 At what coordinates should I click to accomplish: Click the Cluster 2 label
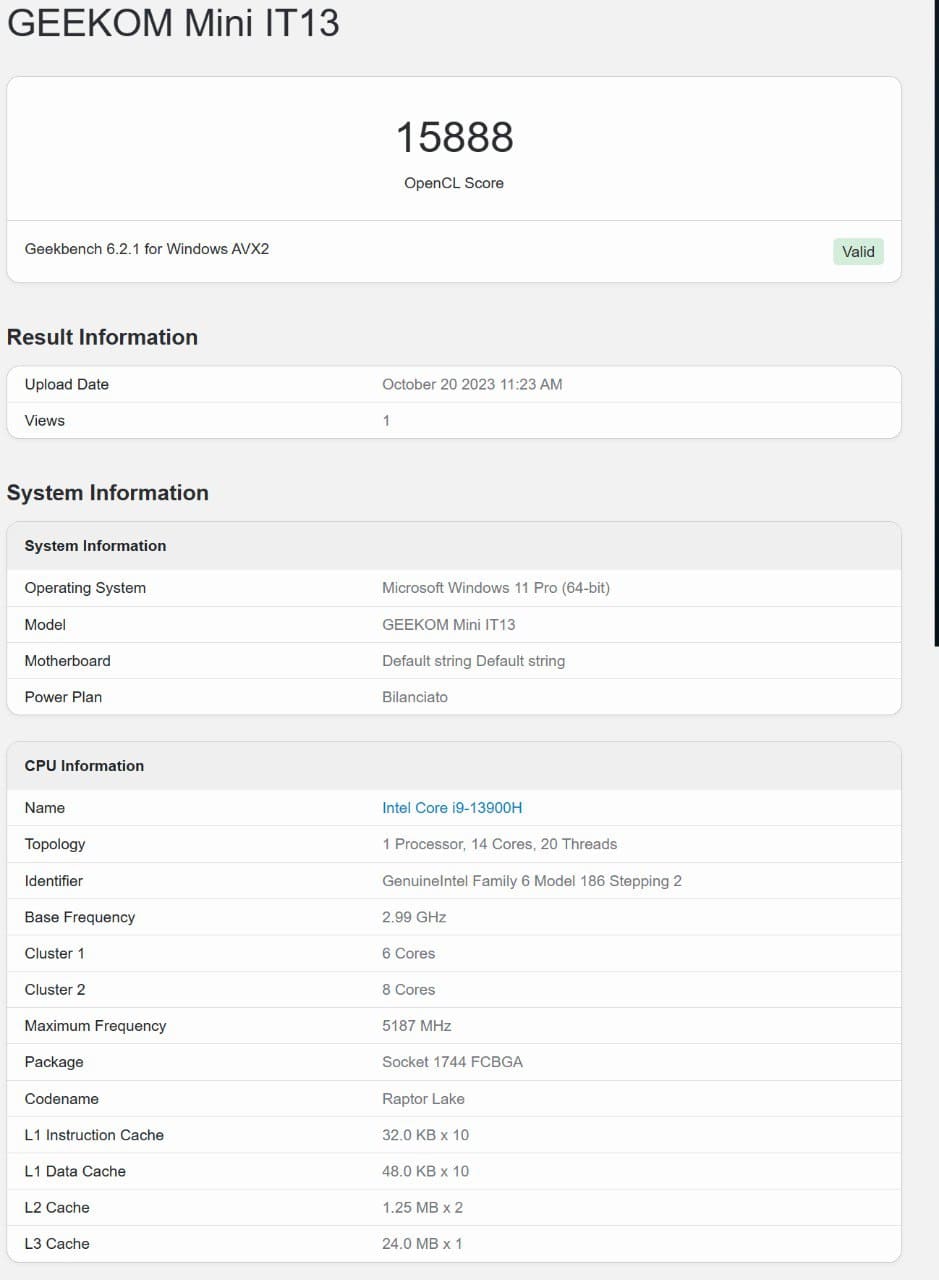coord(55,990)
